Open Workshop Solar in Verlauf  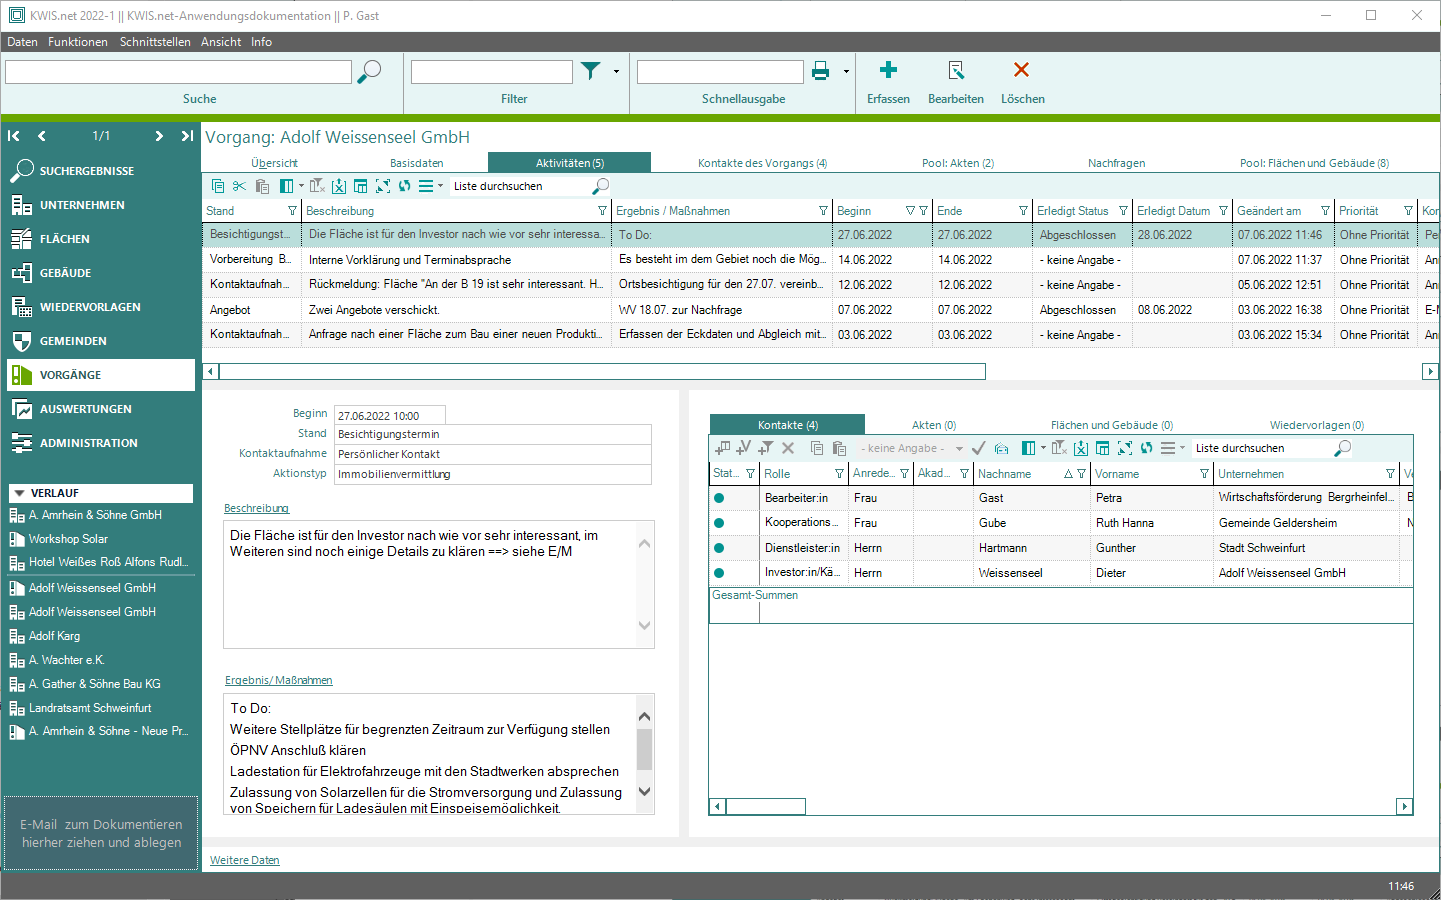(x=67, y=539)
